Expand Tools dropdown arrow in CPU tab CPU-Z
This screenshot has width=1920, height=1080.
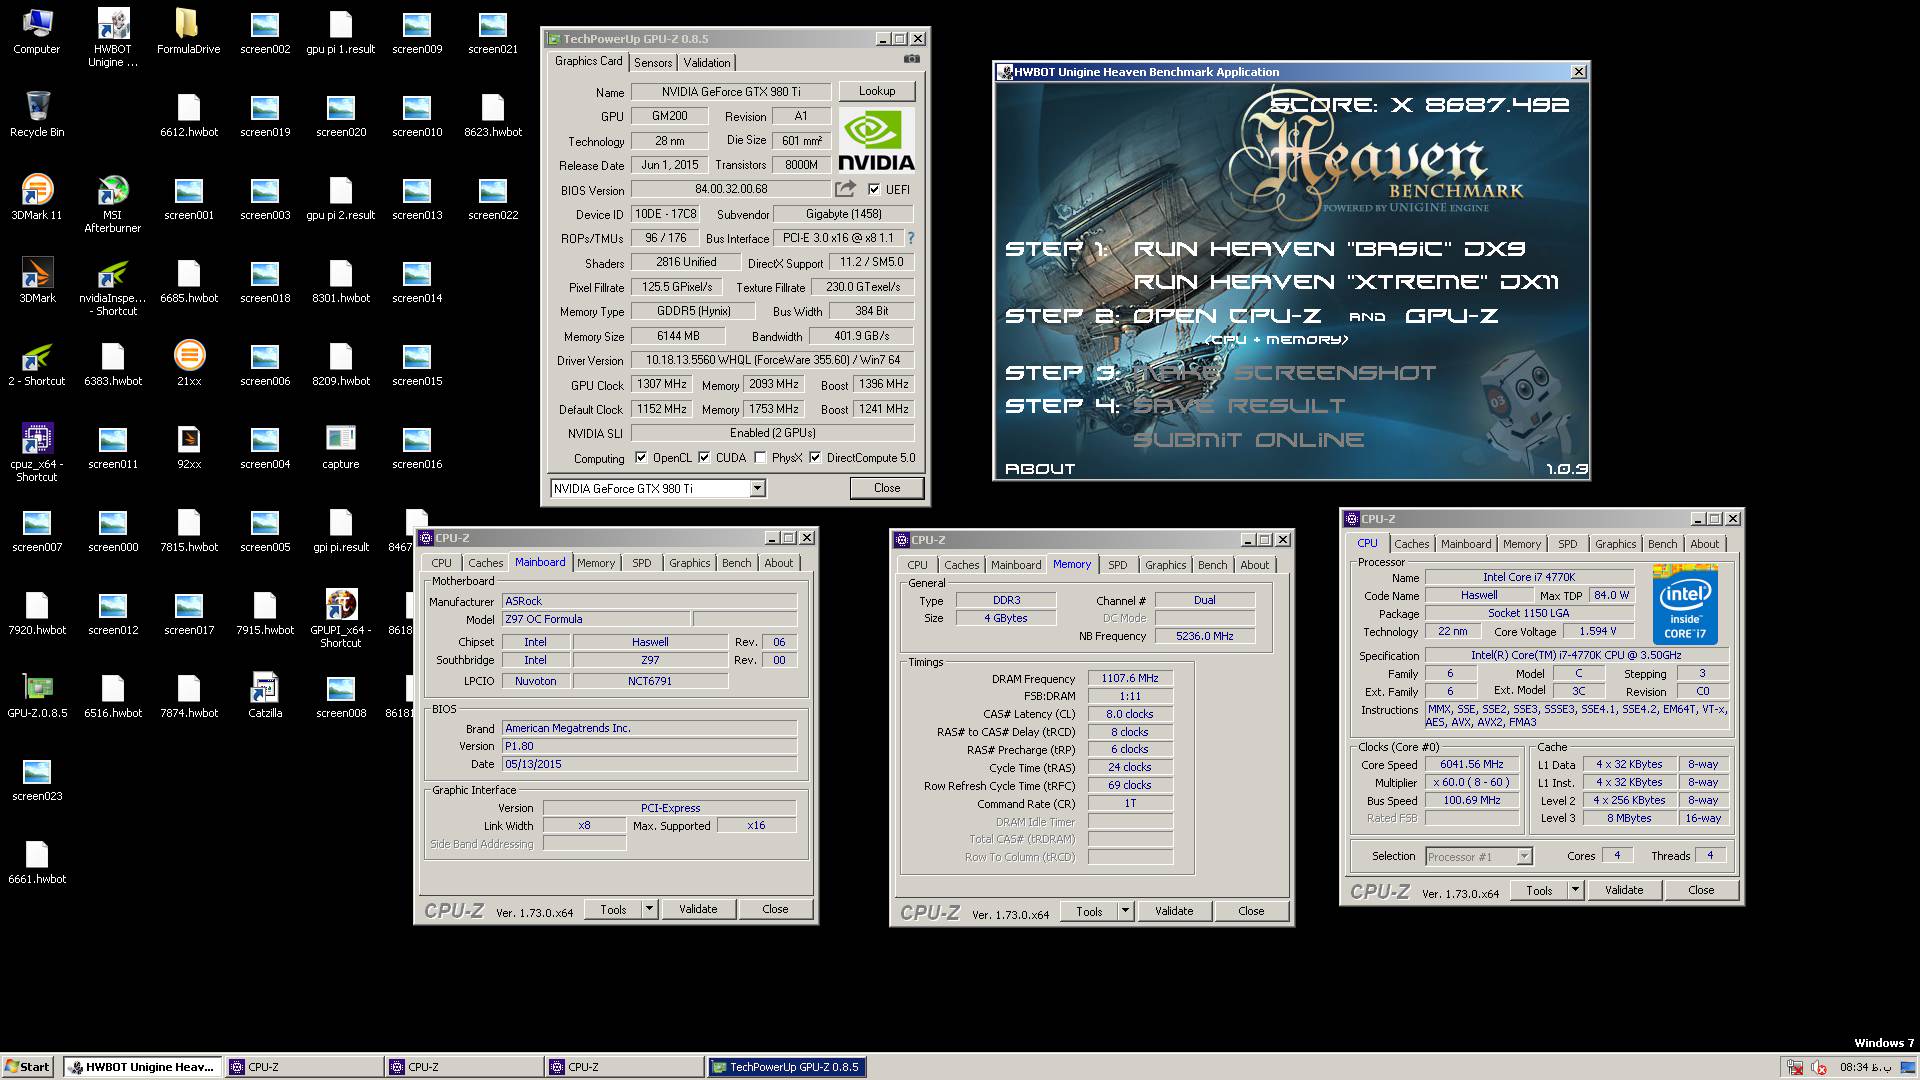(1575, 890)
